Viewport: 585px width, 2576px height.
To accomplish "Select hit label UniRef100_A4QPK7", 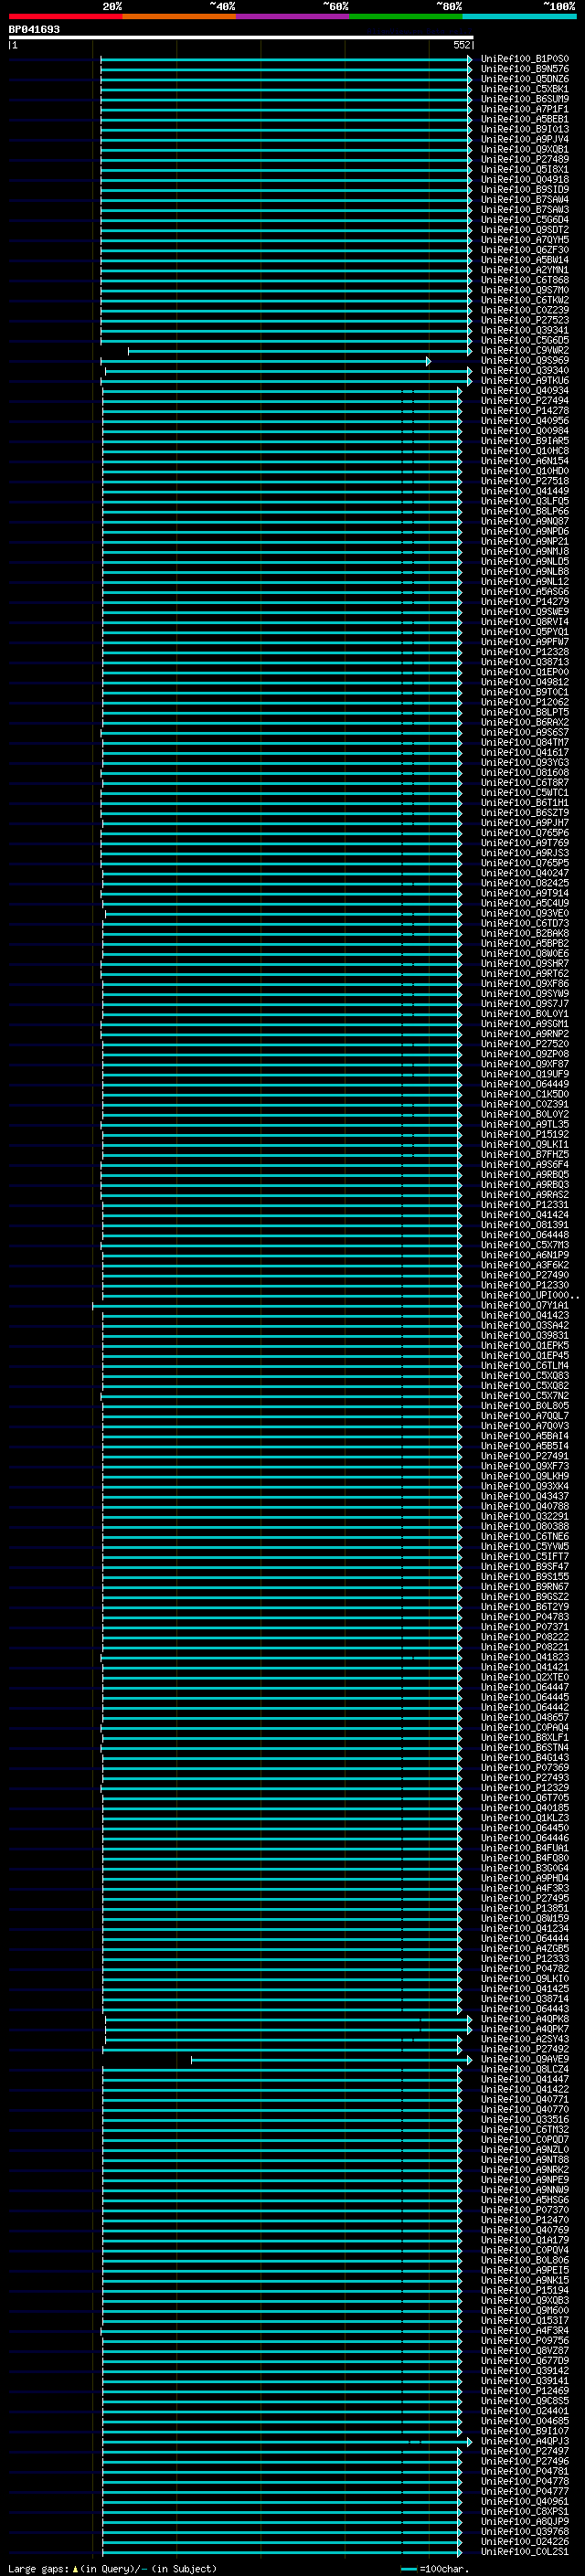I will 525,2029.
